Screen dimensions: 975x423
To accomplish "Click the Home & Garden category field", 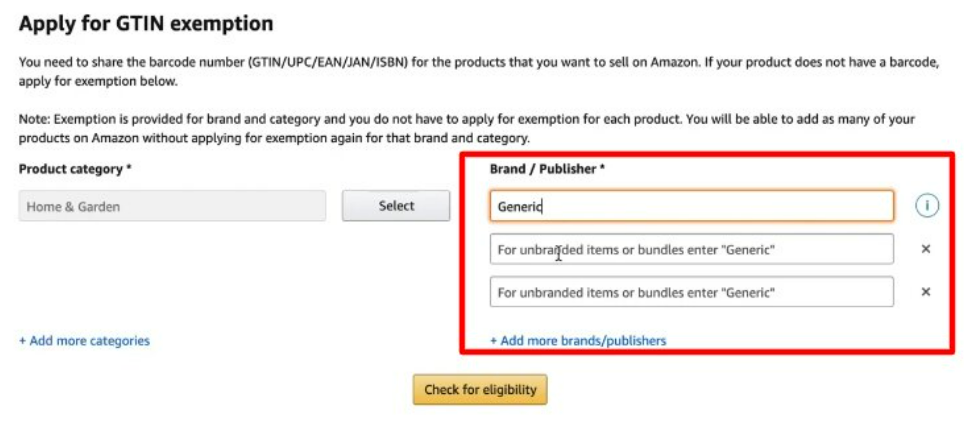I will (172, 206).
